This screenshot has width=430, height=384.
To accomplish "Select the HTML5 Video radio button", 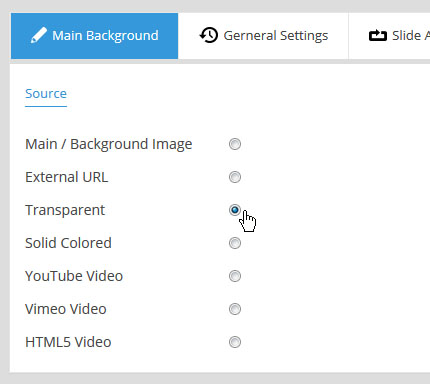I will [235, 342].
